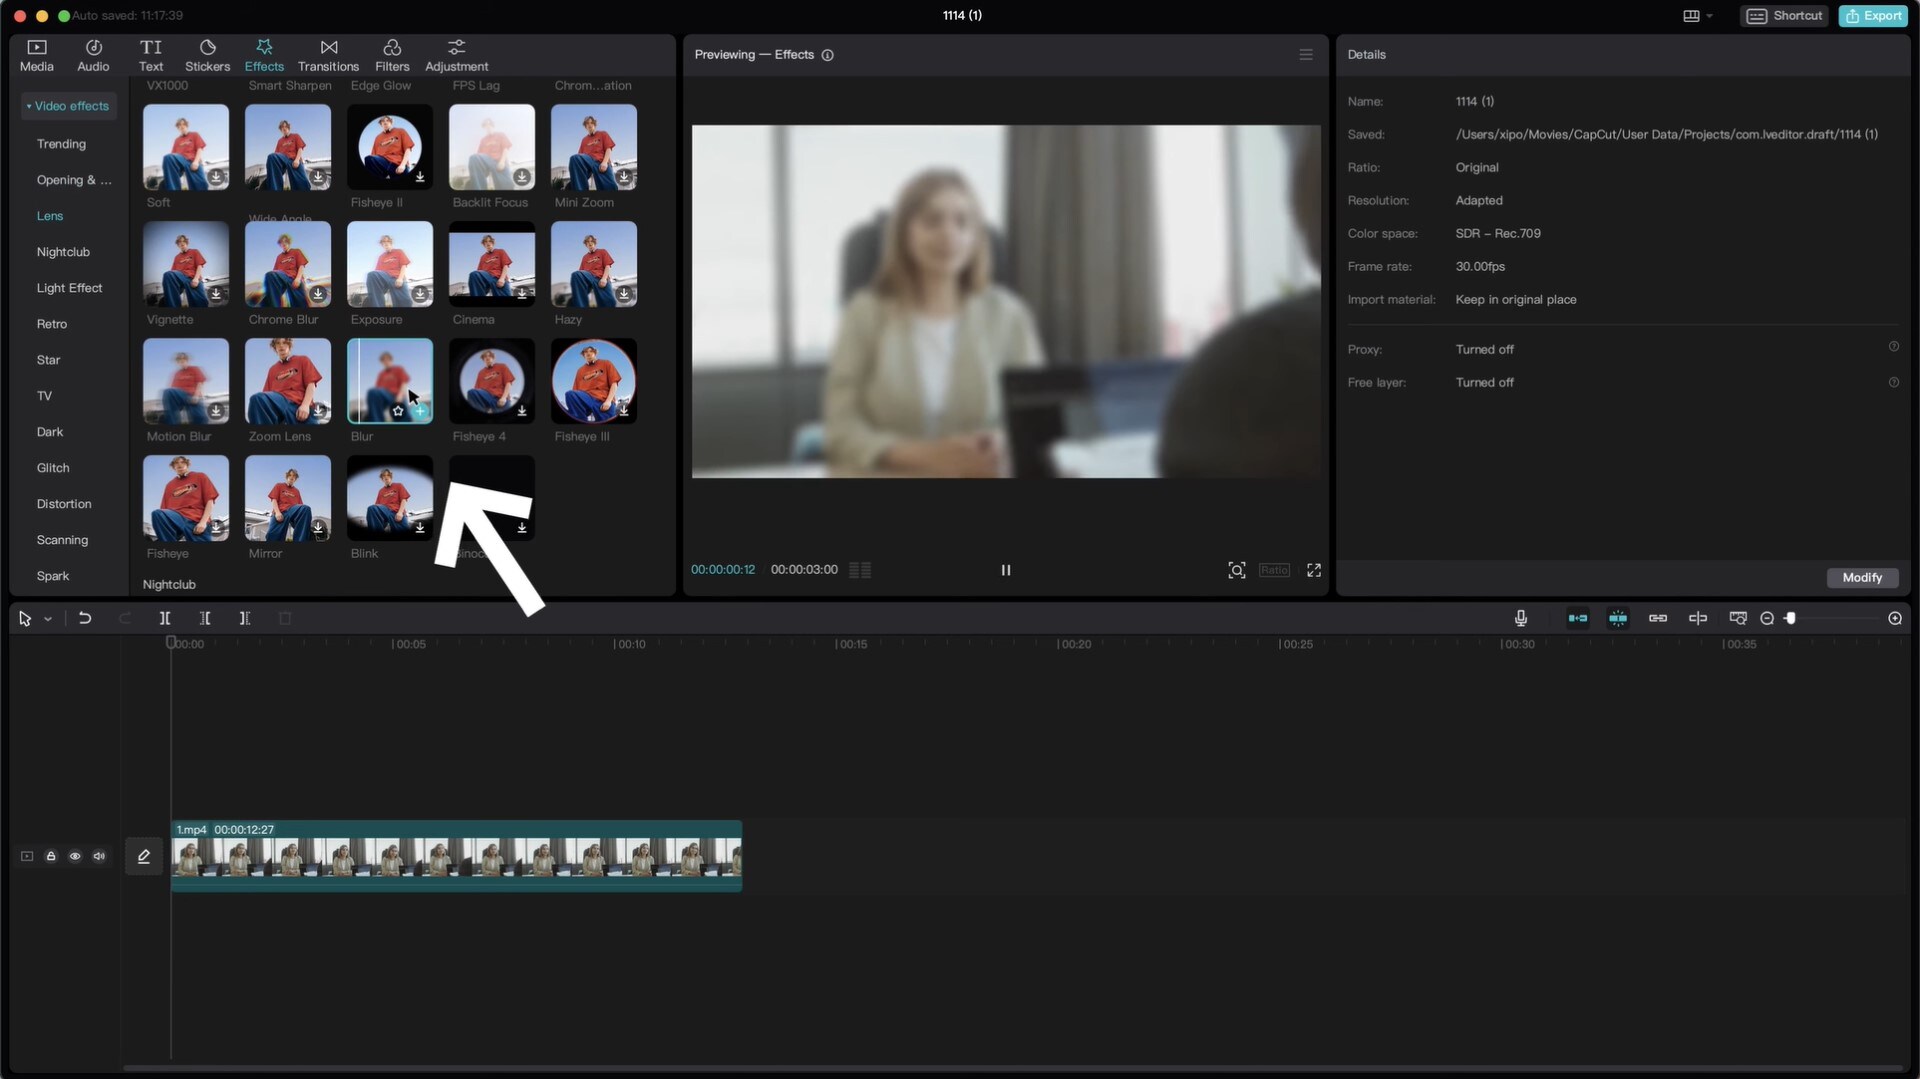Click the Modify button in Details
Screen dimensions: 1920x1079
1862,578
